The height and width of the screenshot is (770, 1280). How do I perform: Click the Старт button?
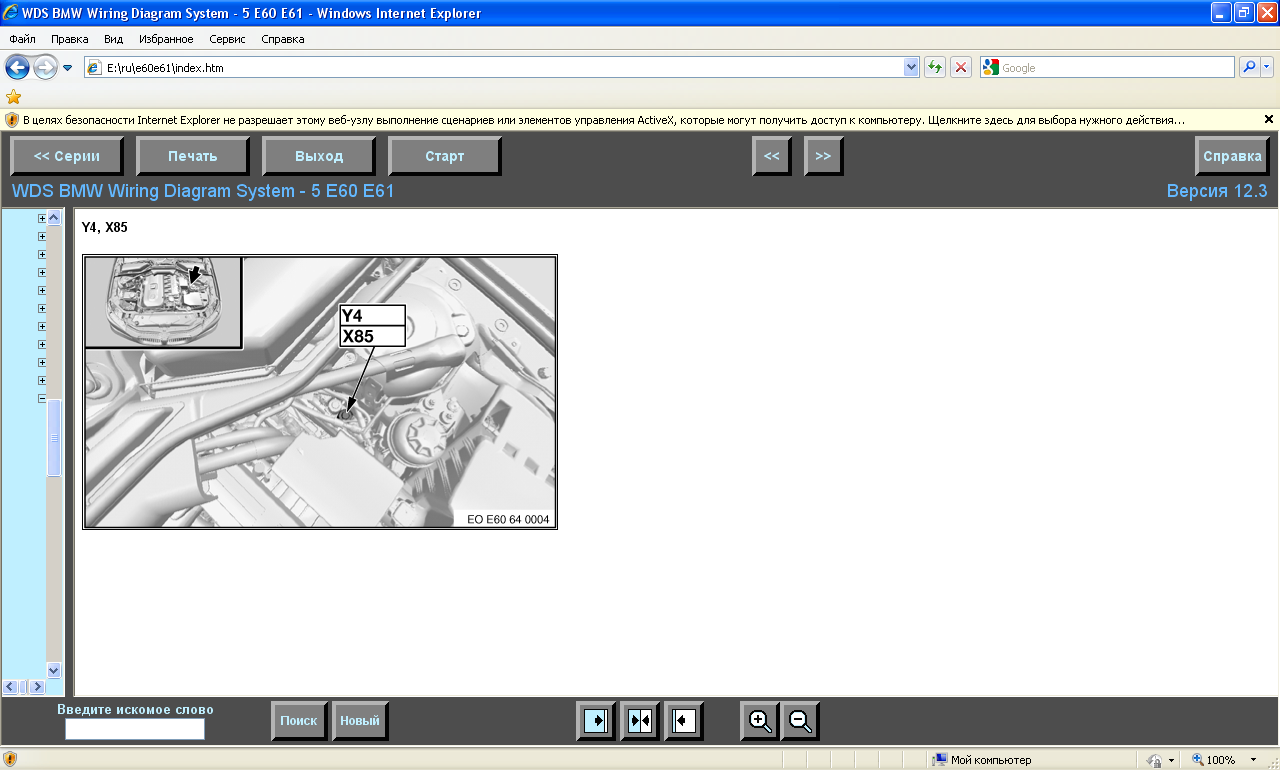coord(445,156)
